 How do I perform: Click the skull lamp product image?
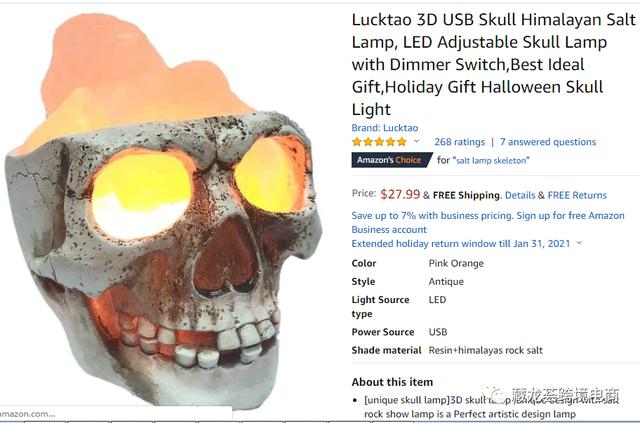click(163, 208)
